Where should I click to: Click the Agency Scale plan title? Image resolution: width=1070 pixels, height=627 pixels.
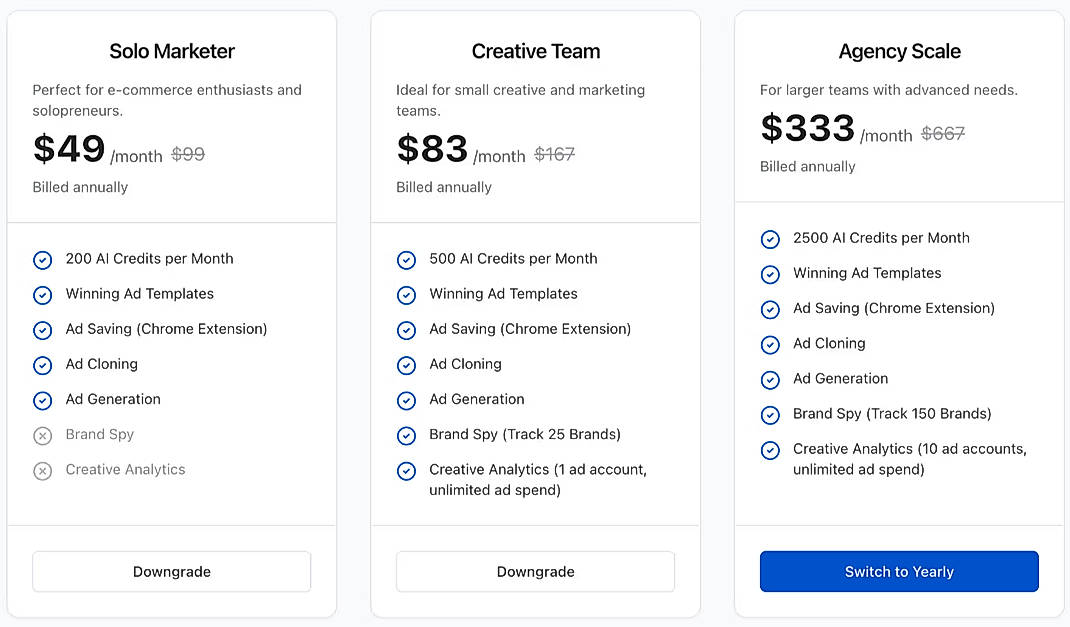tap(899, 51)
